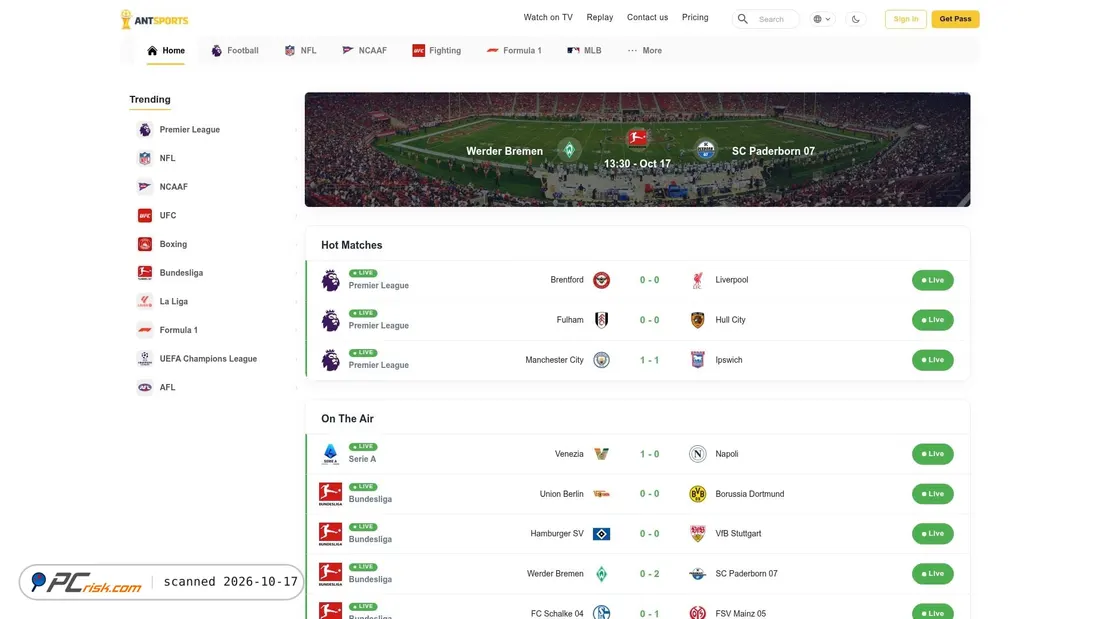
Task: Click Live button for Werder Bremen match row
Action: (x=932, y=574)
